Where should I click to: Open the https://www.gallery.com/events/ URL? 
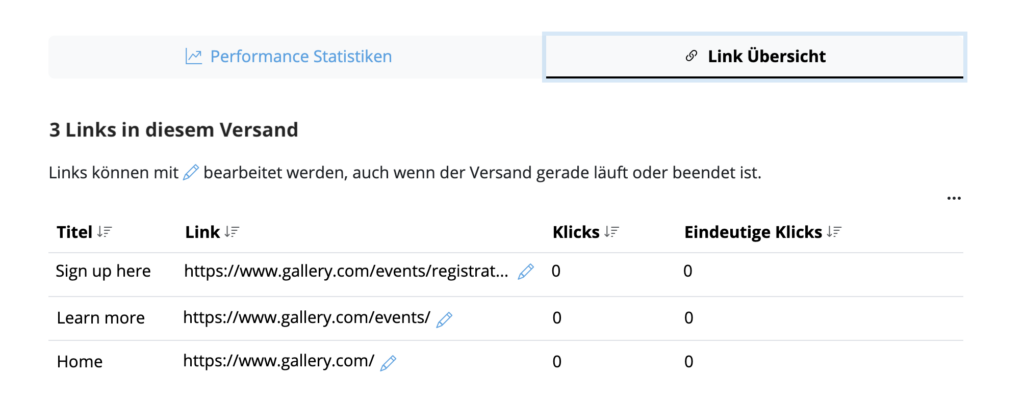[x=307, y=318]
